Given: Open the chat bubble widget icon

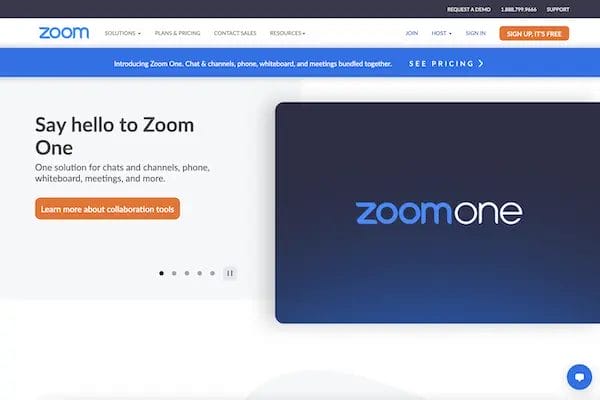Looking at the screenshot, I should 579,377.
